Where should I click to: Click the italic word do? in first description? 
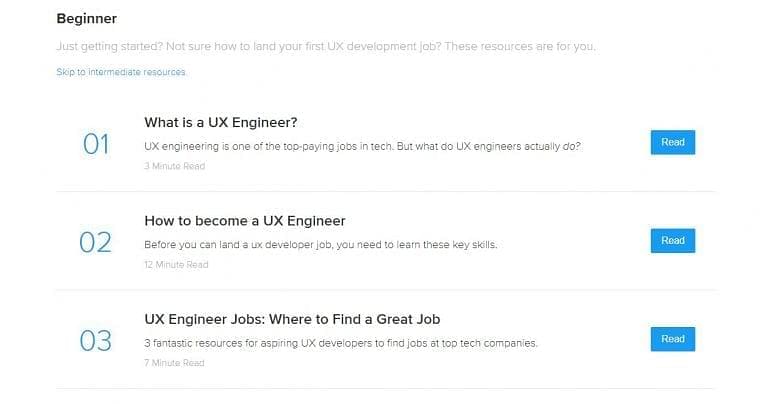(x=571, y=146)
